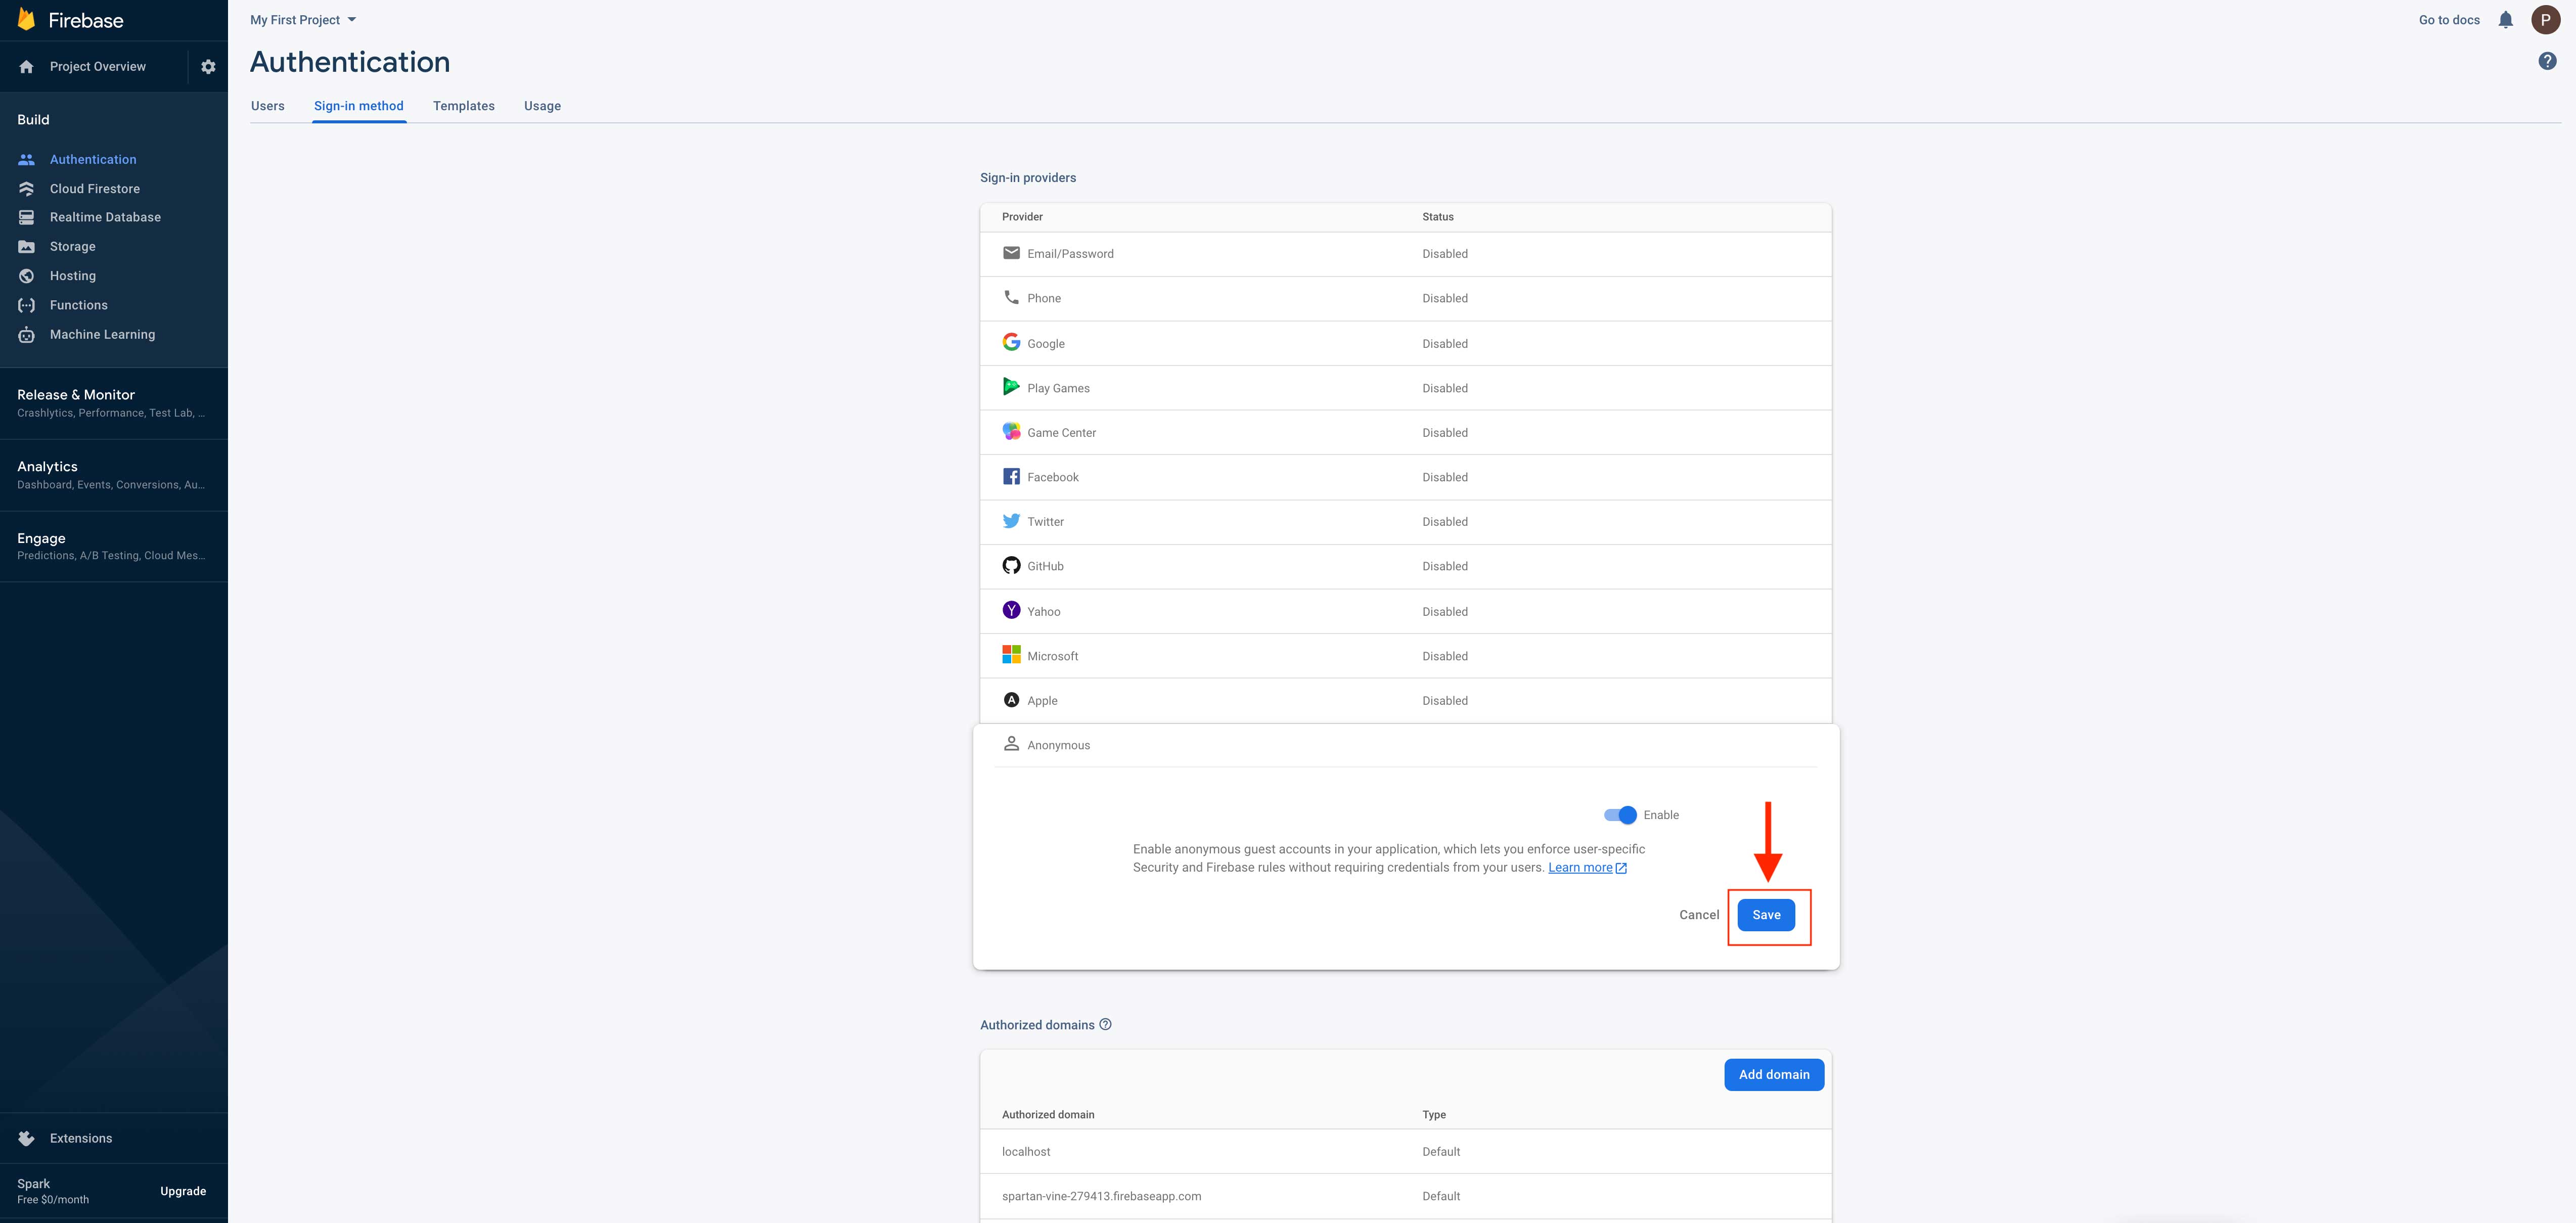Click the Storage icon in sidebar

(27, 247)
